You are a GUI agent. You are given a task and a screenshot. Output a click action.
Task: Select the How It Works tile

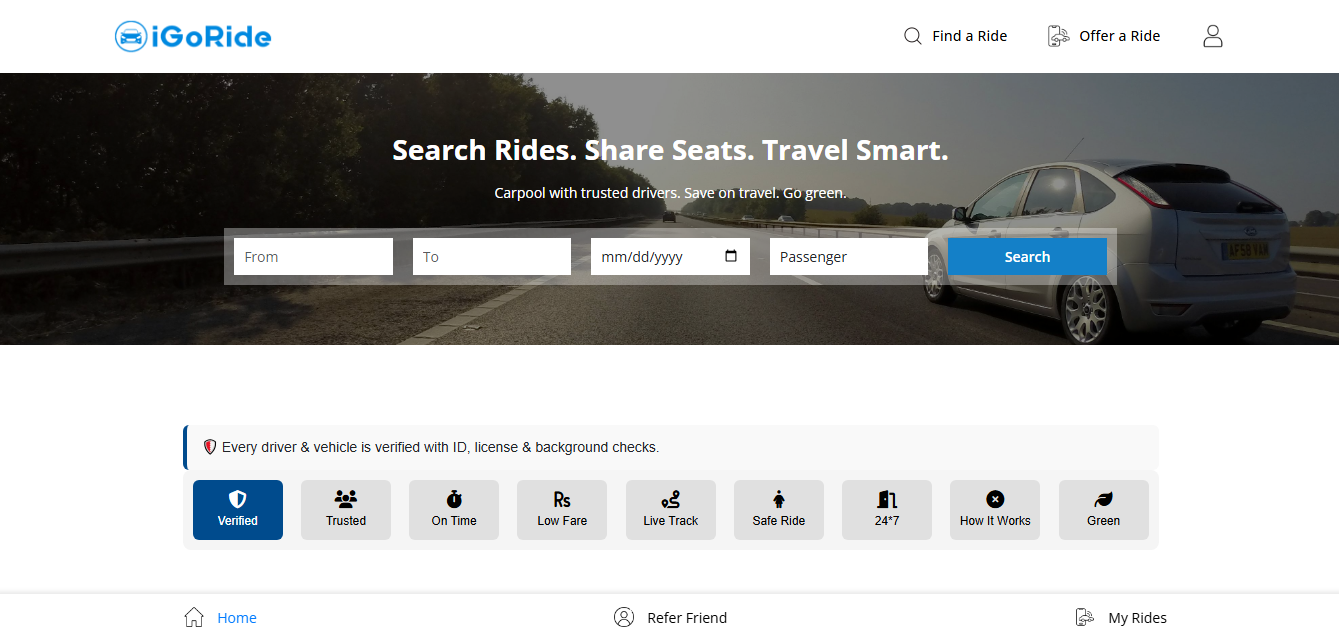[x=995, y=510]
